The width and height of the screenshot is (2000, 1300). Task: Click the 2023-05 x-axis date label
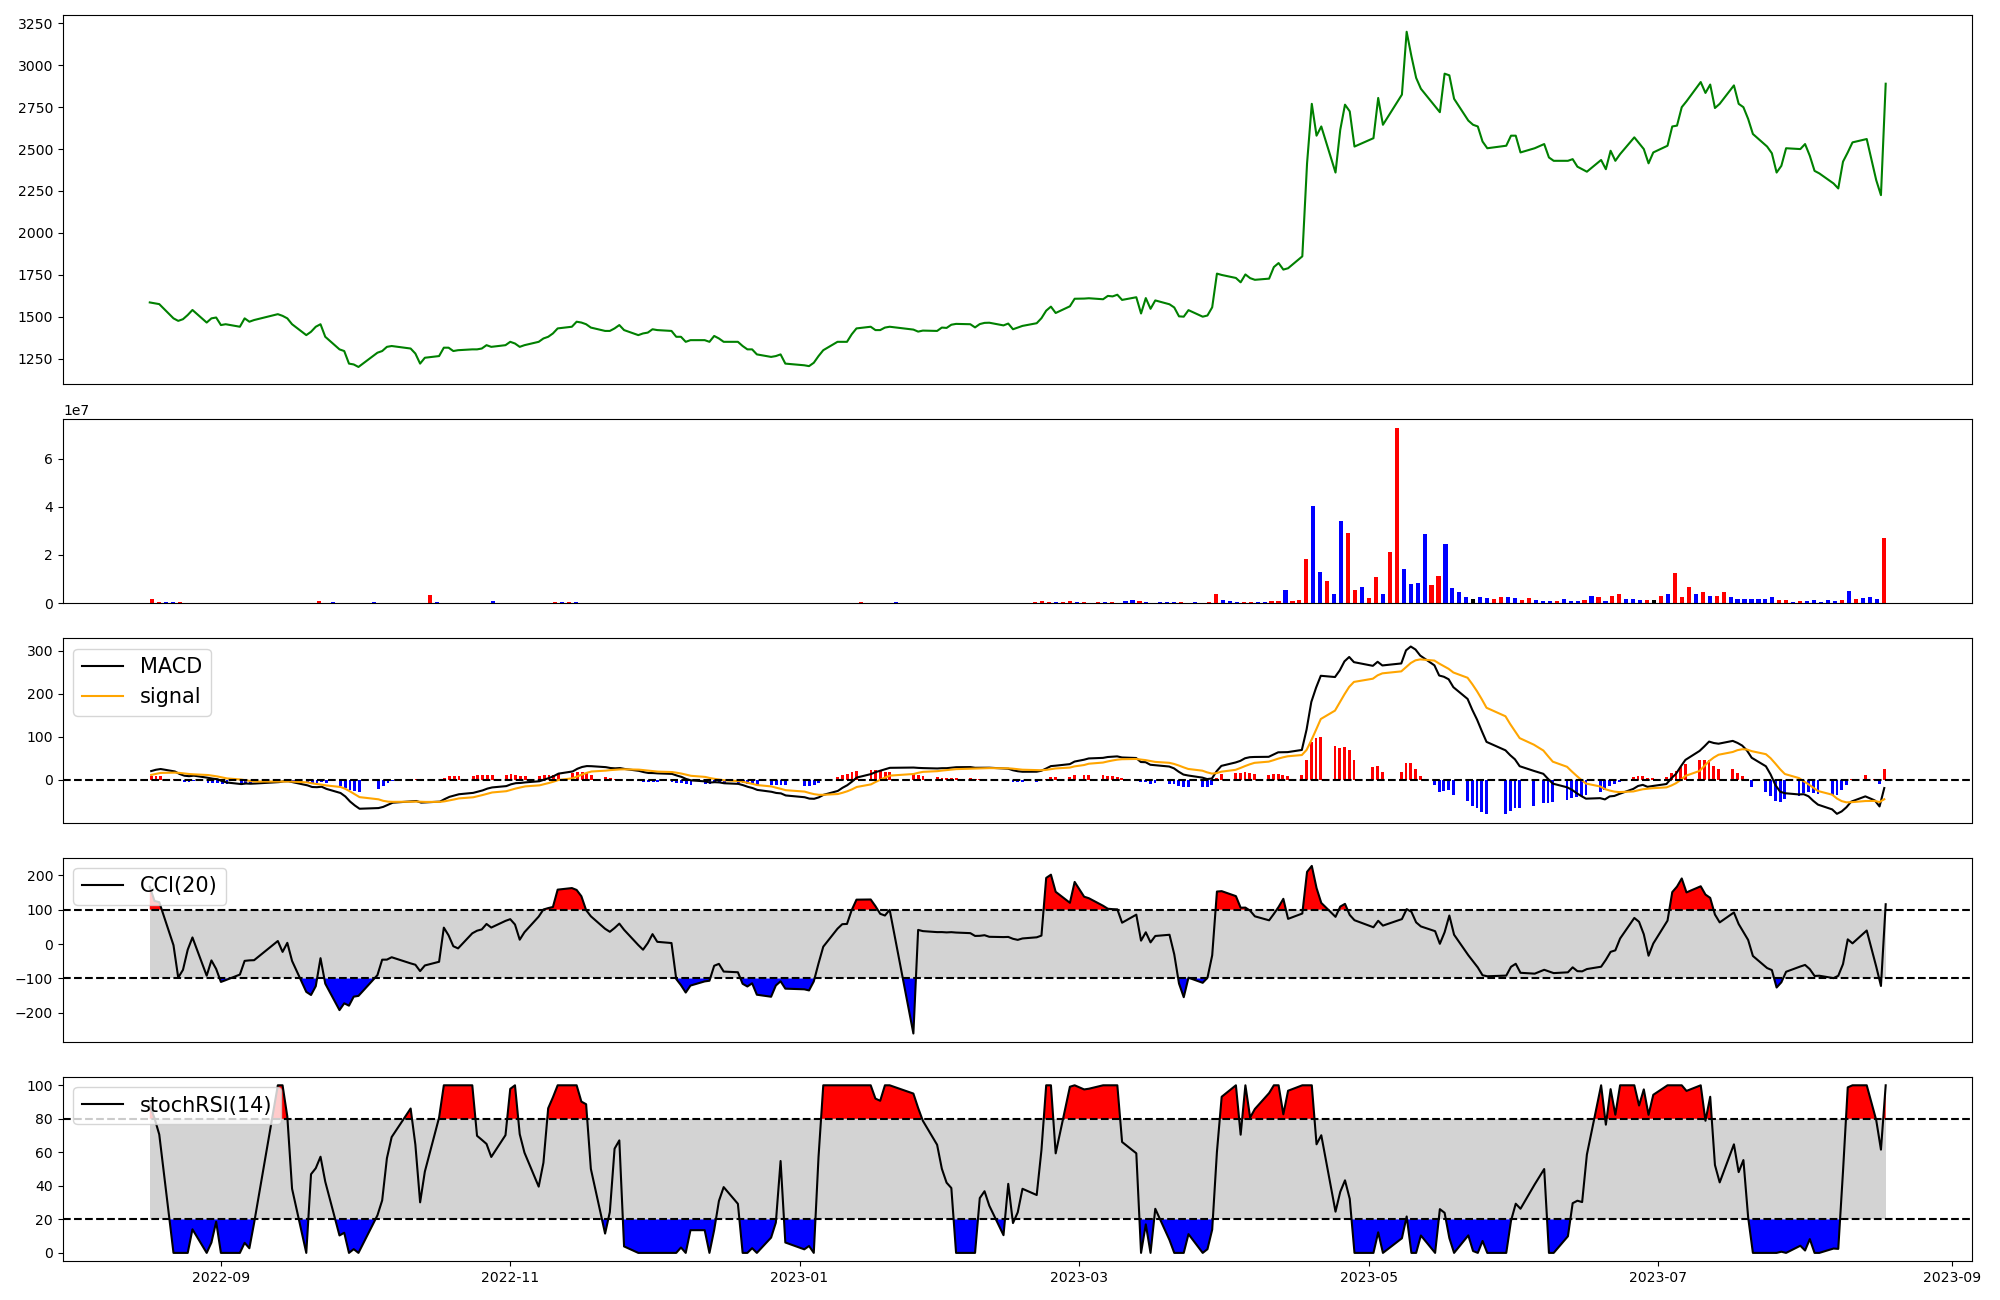point(1368,1277)
